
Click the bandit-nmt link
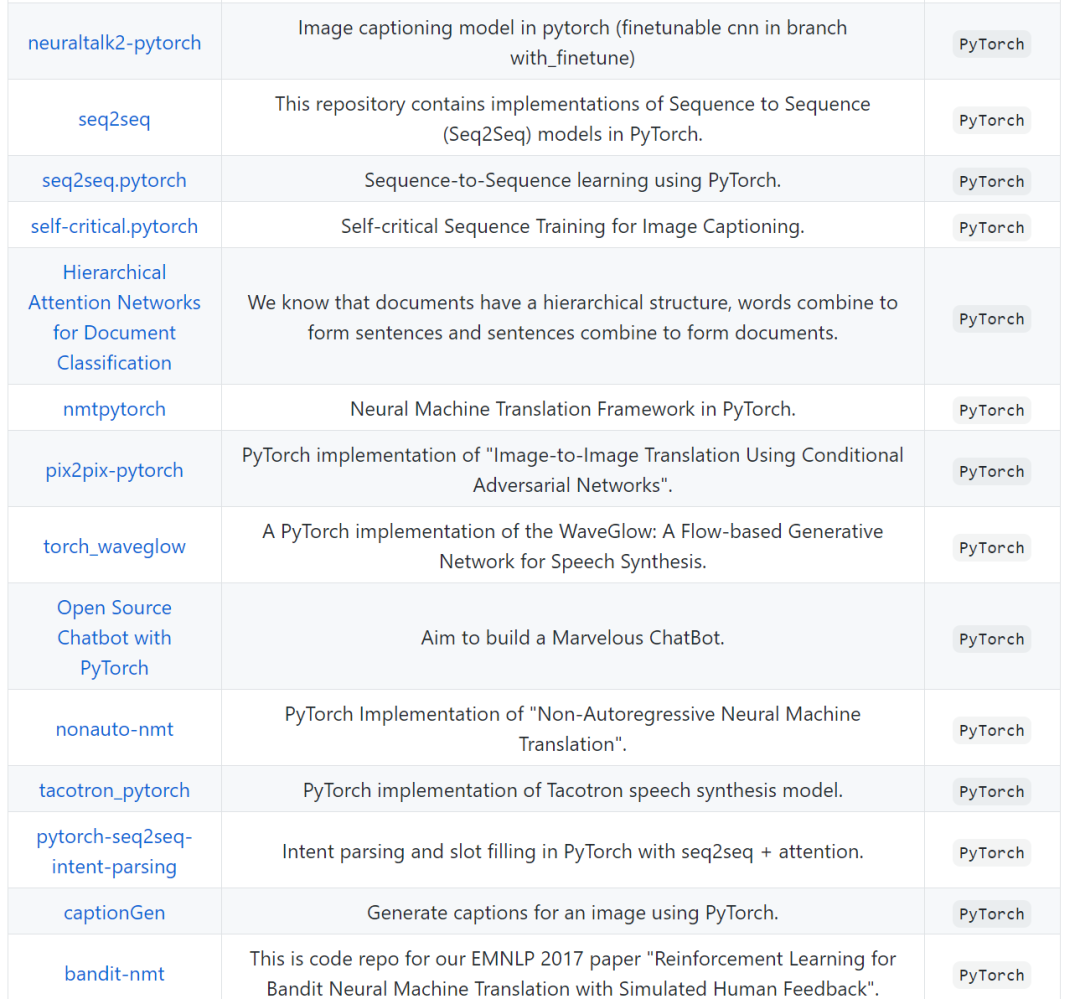tap(114, 973)
